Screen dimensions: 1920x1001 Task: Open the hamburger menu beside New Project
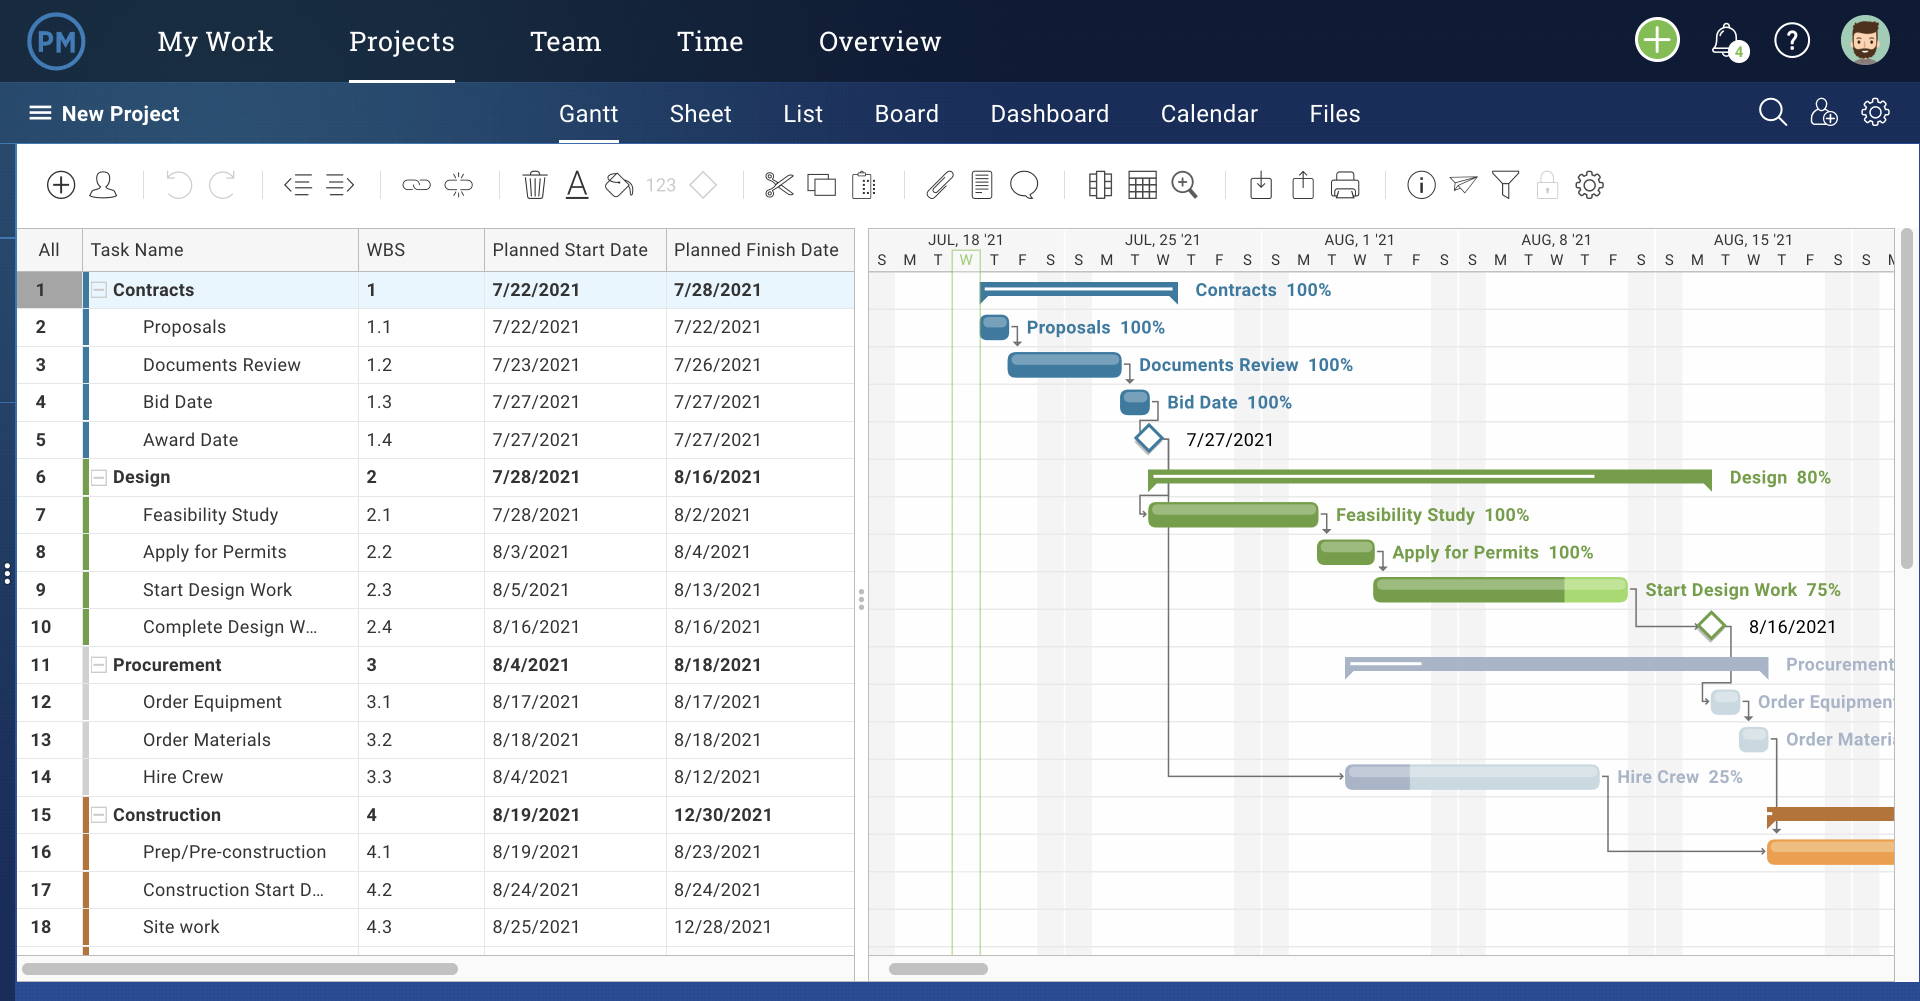(40, 113)
